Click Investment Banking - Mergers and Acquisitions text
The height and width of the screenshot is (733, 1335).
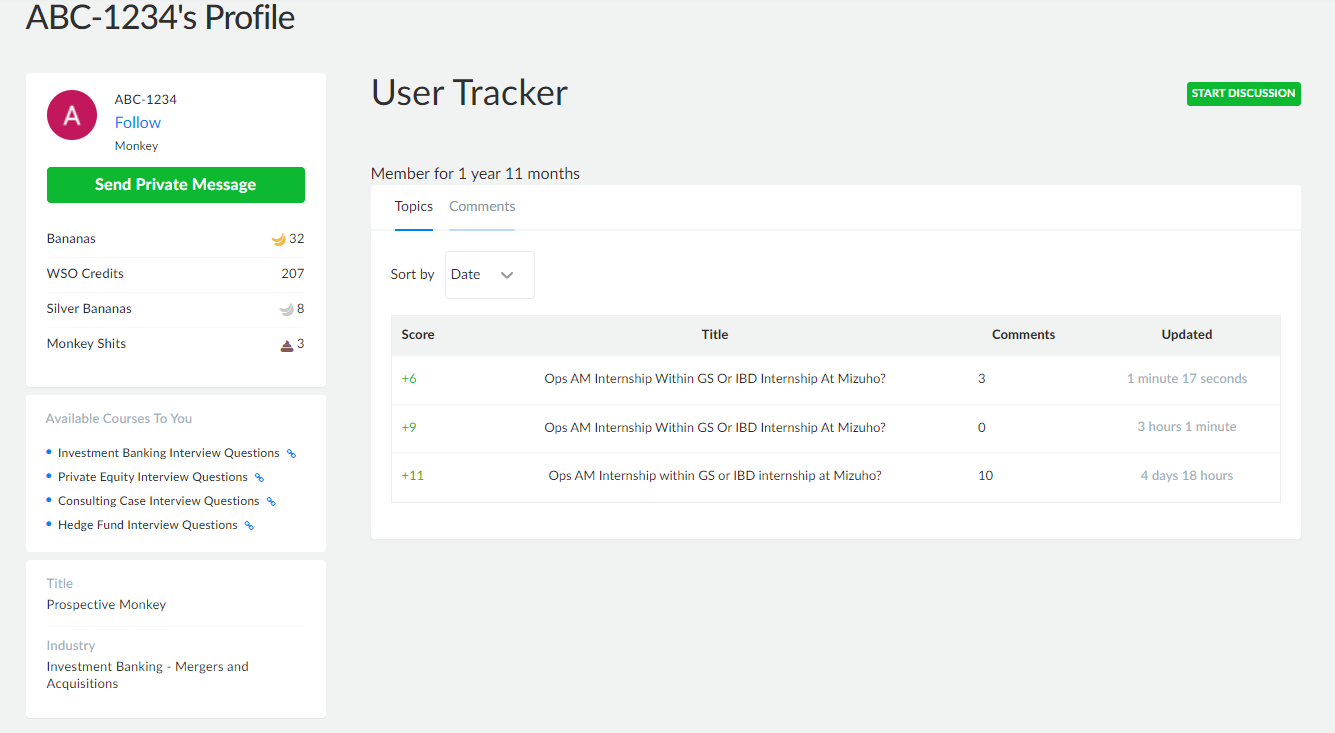(x=147, y=675)
